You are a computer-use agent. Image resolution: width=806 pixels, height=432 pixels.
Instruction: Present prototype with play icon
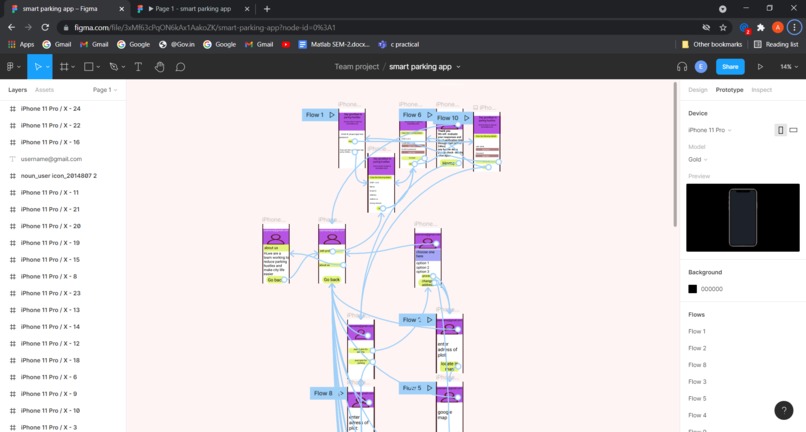(760, 67)
